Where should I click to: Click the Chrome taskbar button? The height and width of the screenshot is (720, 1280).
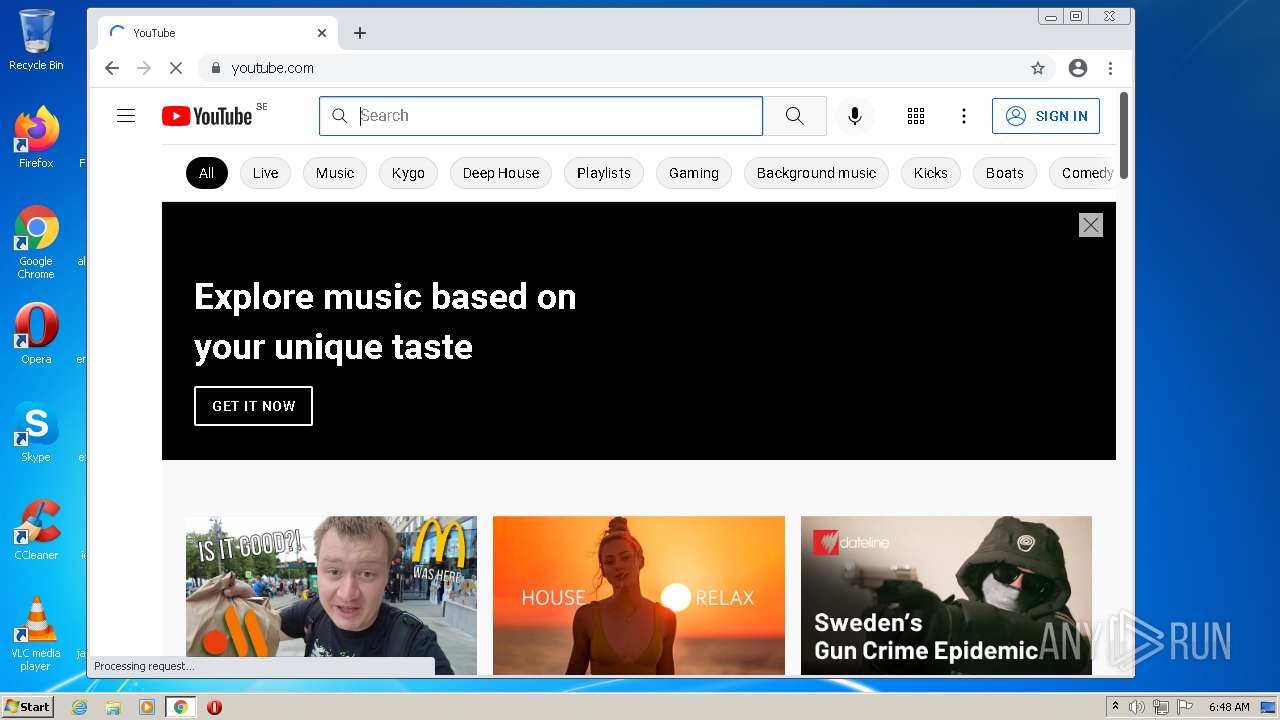[x=181, y=707]
